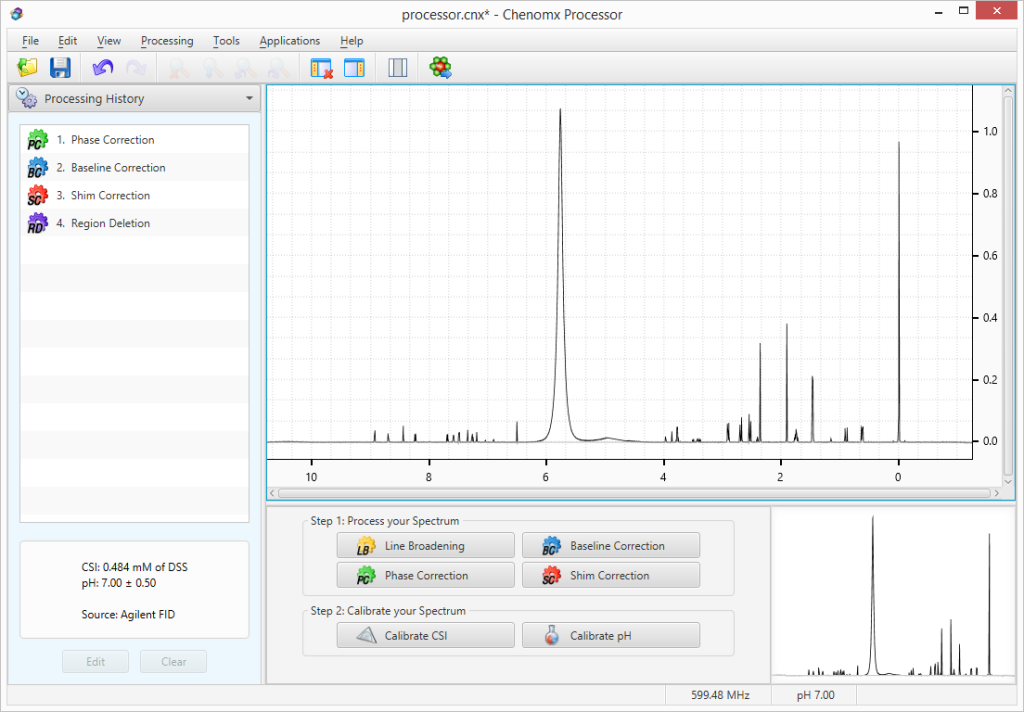Save the spectrum with the floppy icon
Image resolution: width=1024 pixels, height=712 pixels.
click(x=60, y=68)
